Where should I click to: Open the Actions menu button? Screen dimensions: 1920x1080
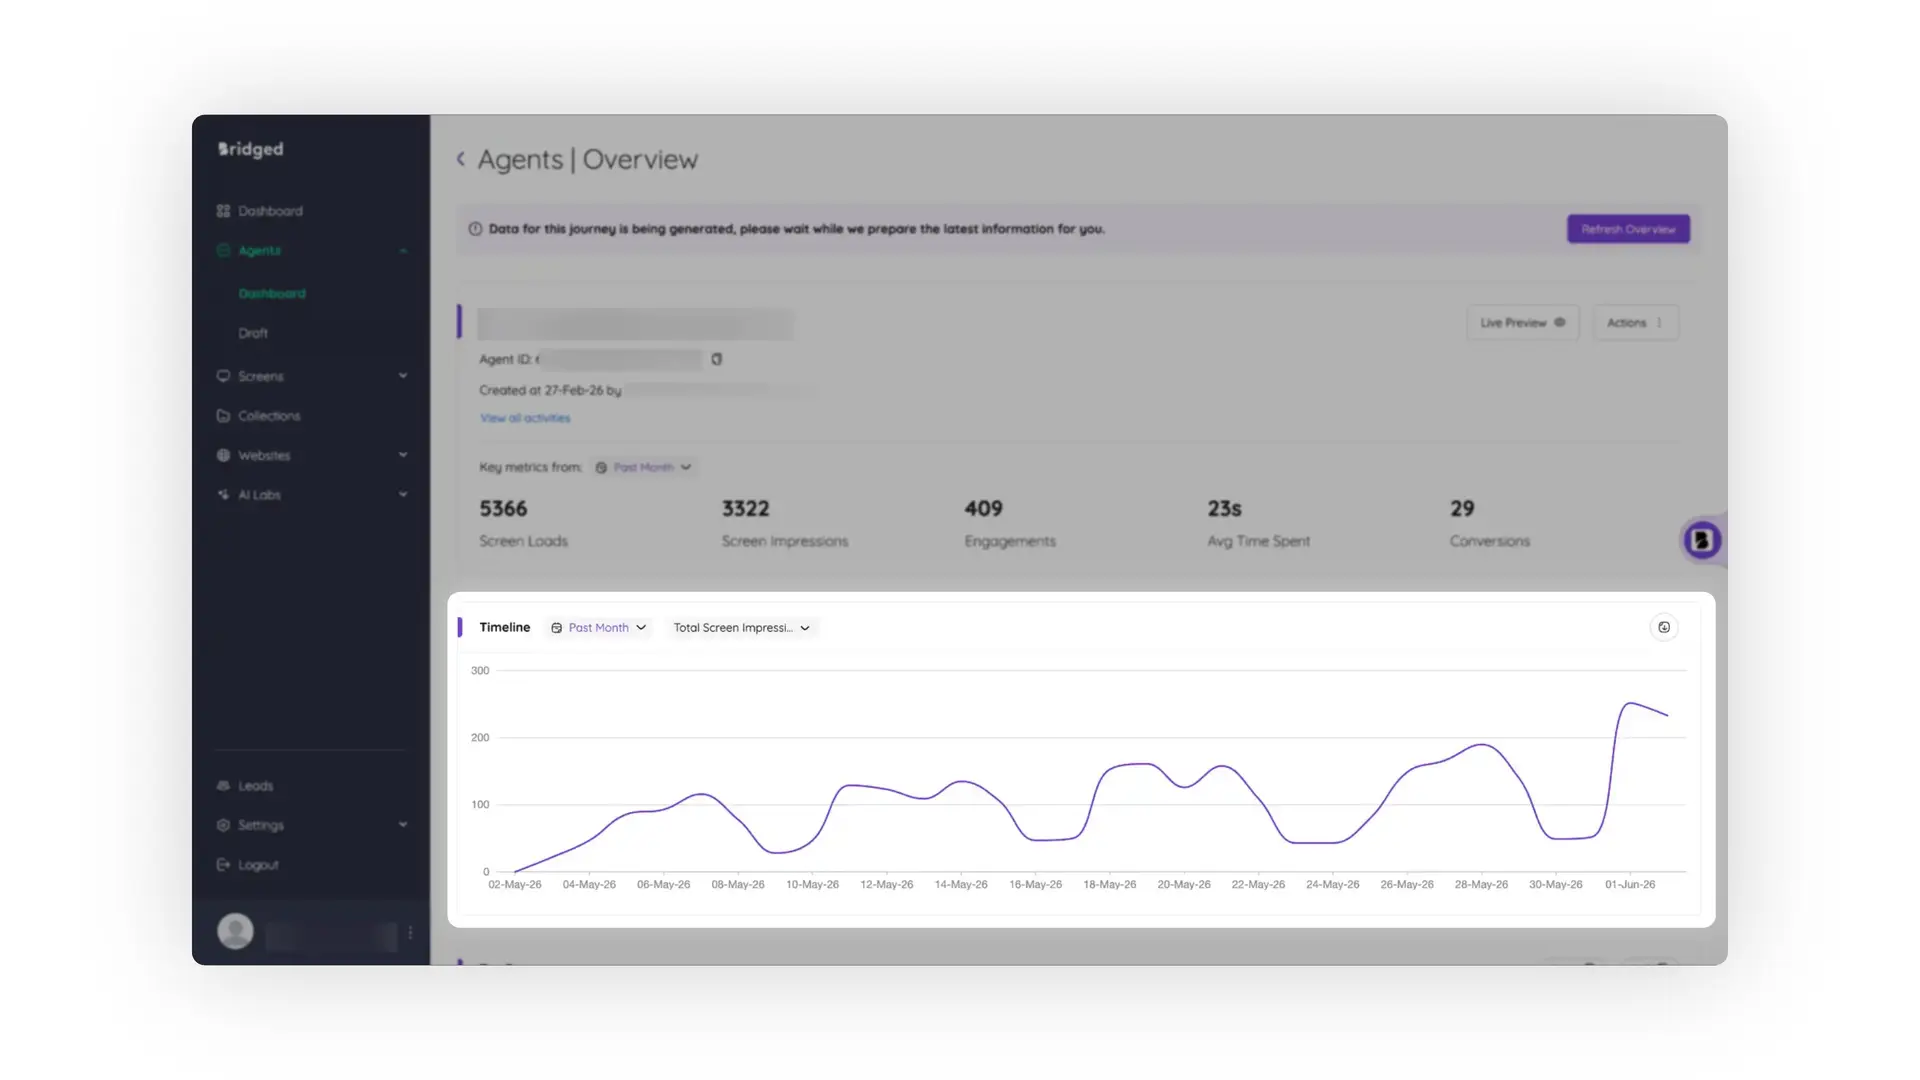pyautogui.click(x=1635, y=323)
